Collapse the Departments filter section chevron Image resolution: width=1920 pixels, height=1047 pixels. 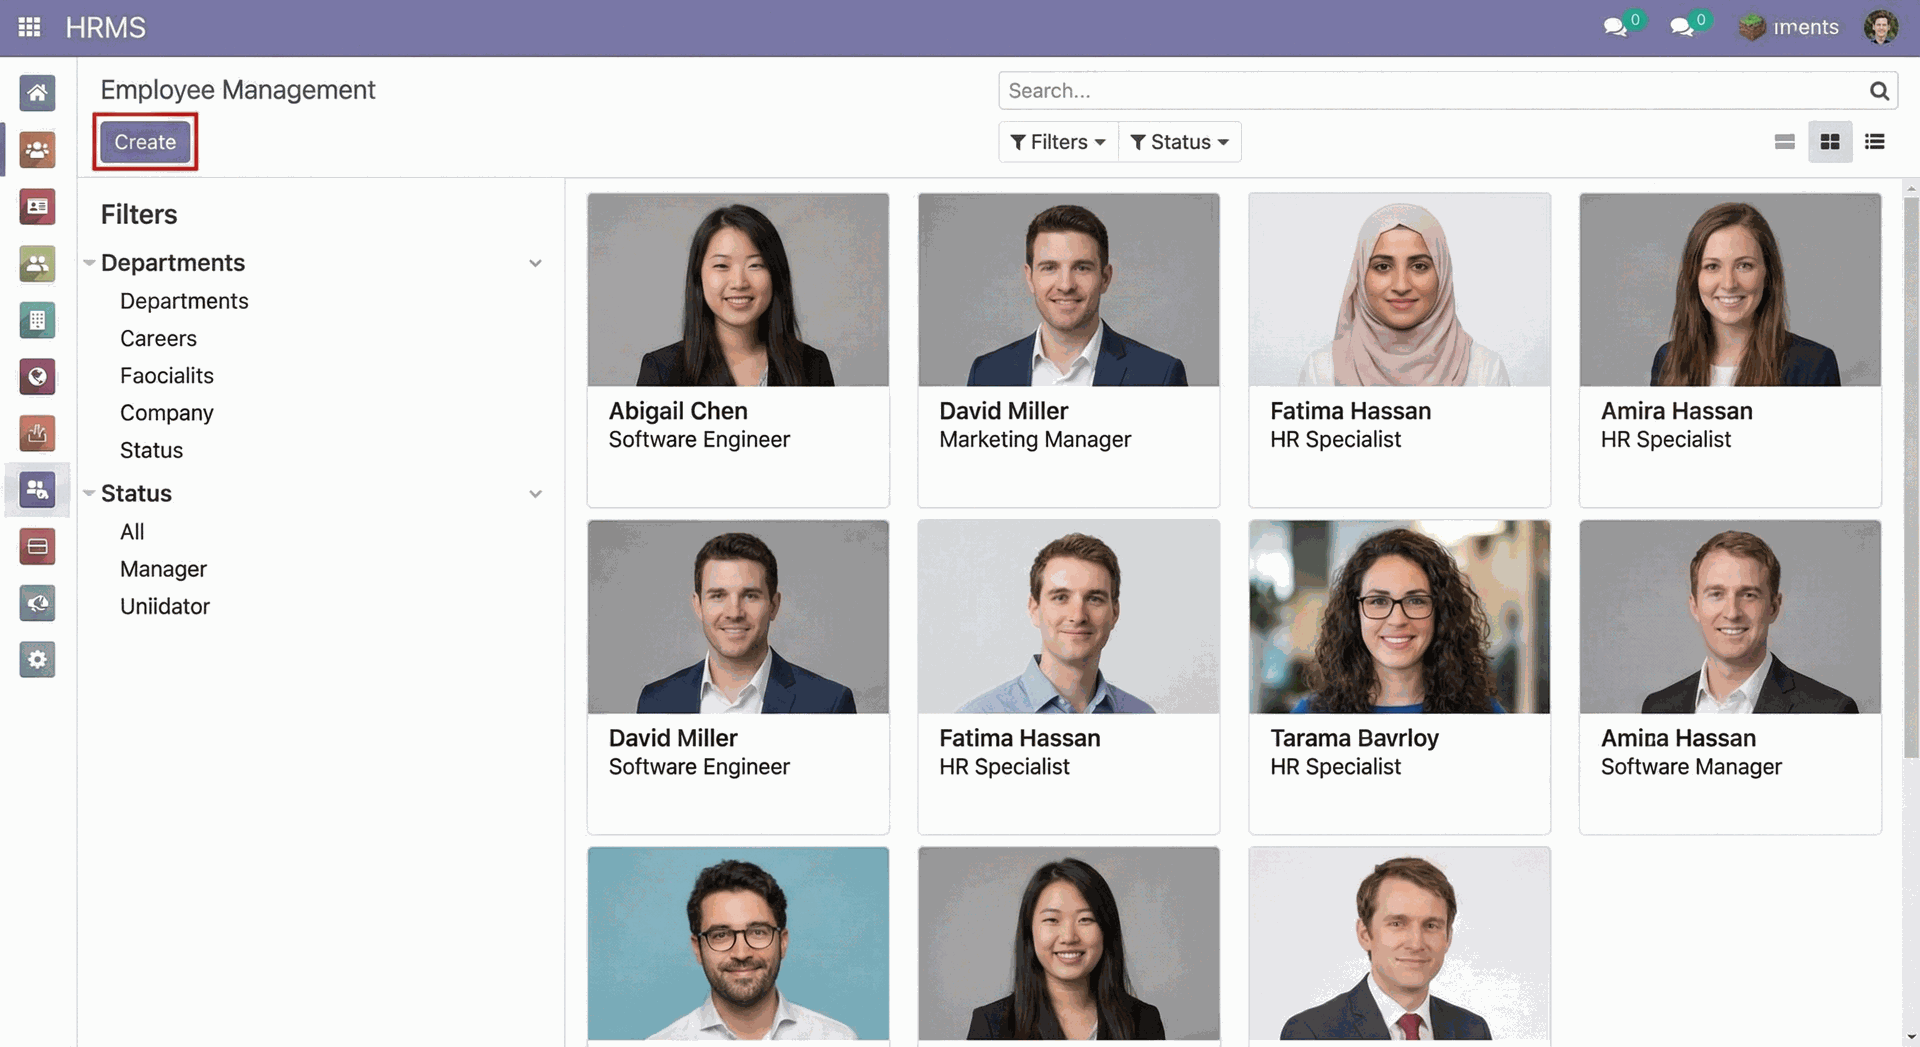pyautogui.click(x=535, y=263)
